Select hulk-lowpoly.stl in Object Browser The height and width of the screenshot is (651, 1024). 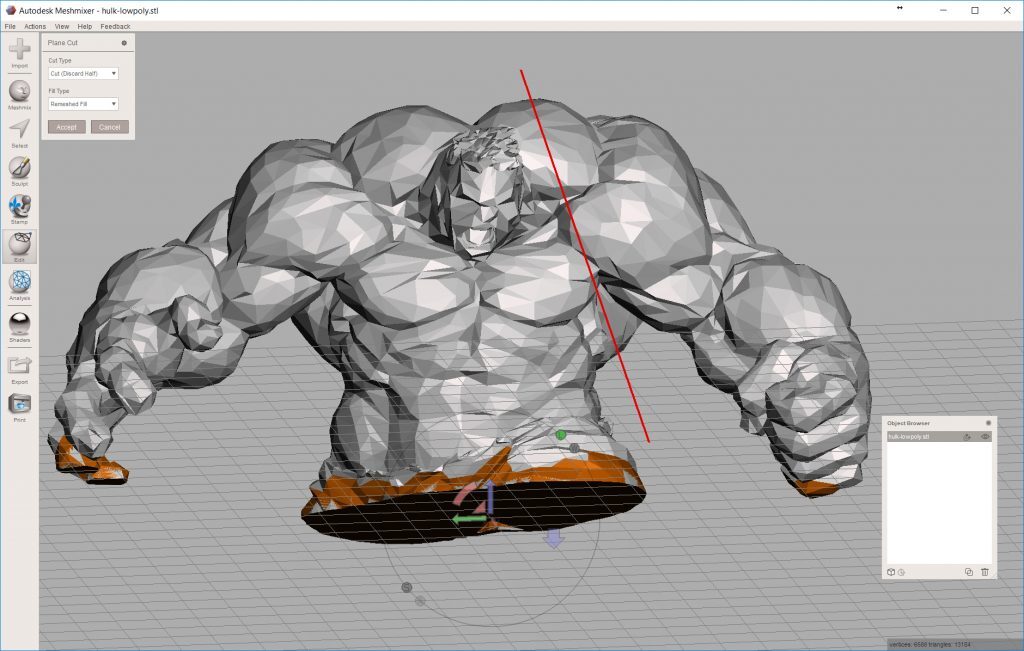click(x=939, y=437)
